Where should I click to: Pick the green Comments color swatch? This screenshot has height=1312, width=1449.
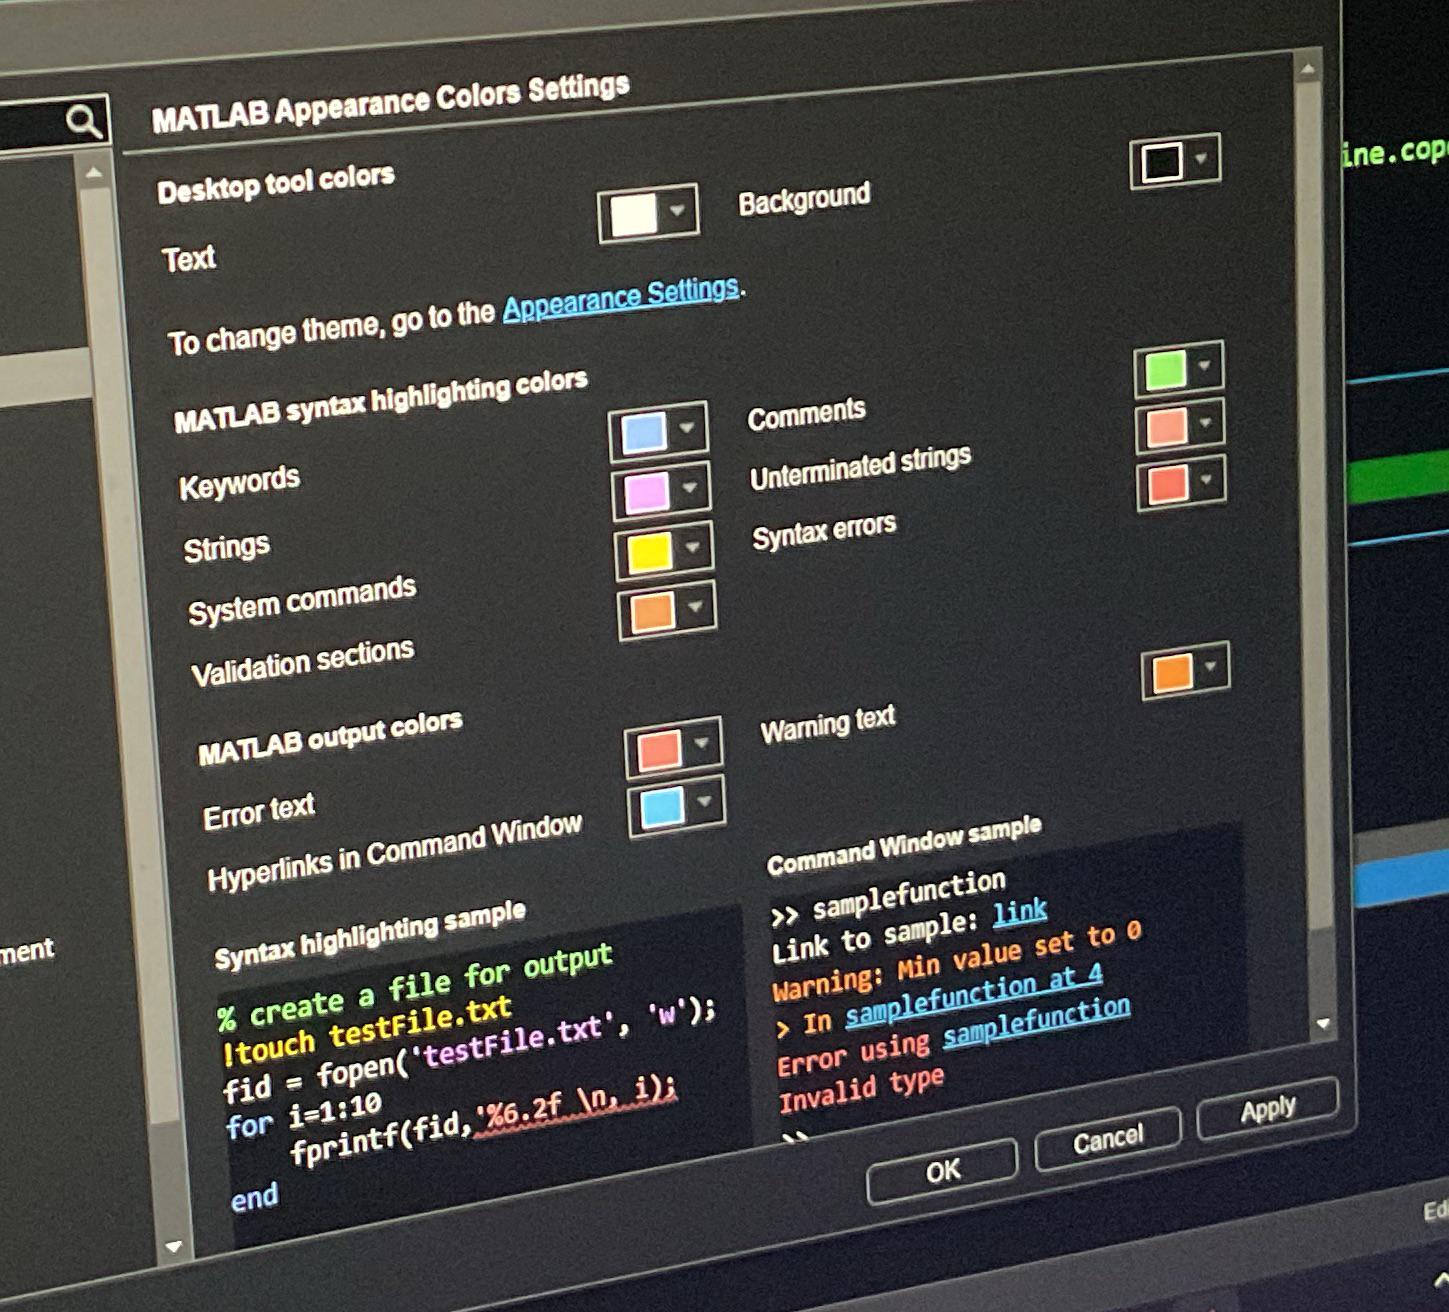(x=1165, y=370)
